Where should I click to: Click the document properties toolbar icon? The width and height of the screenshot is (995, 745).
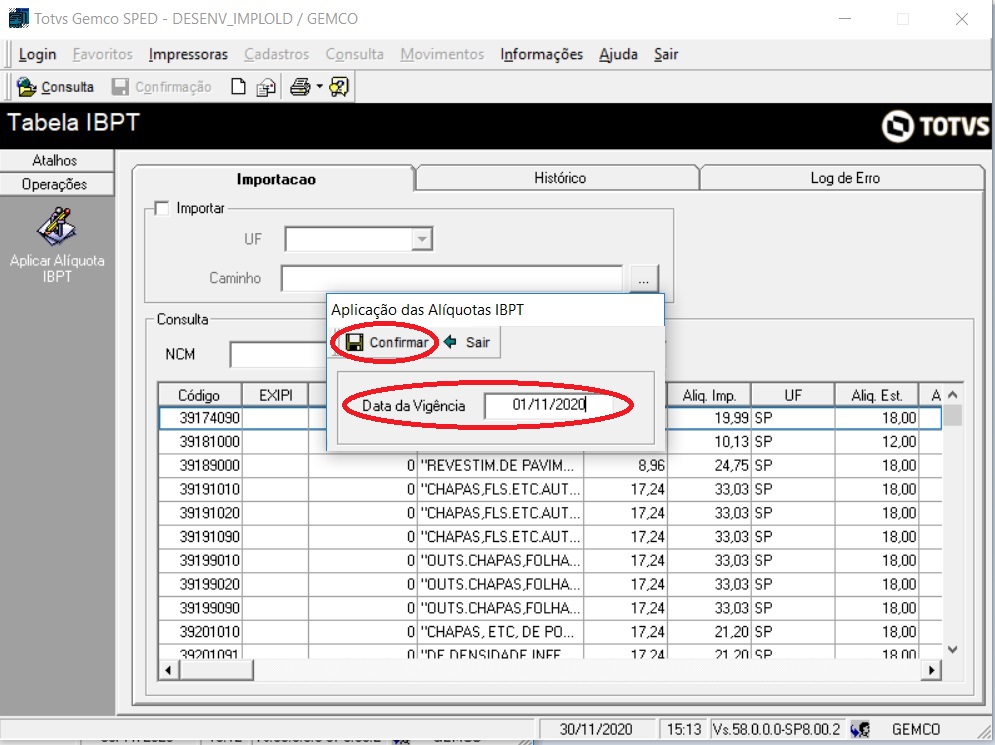(x=266, y=87)
